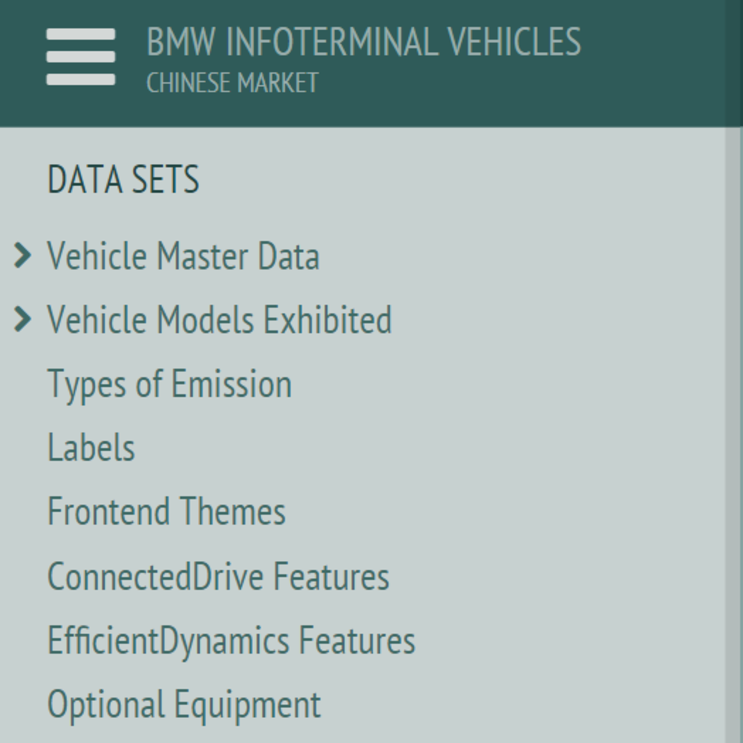
Task: Open ConnectedDrive Features data set
Action: point(218,577)
